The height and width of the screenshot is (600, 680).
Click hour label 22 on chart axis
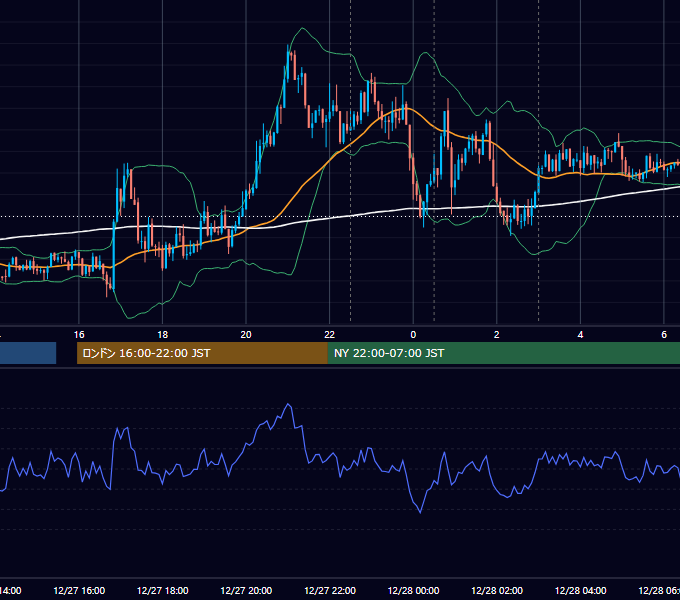(x=330, y=335)
